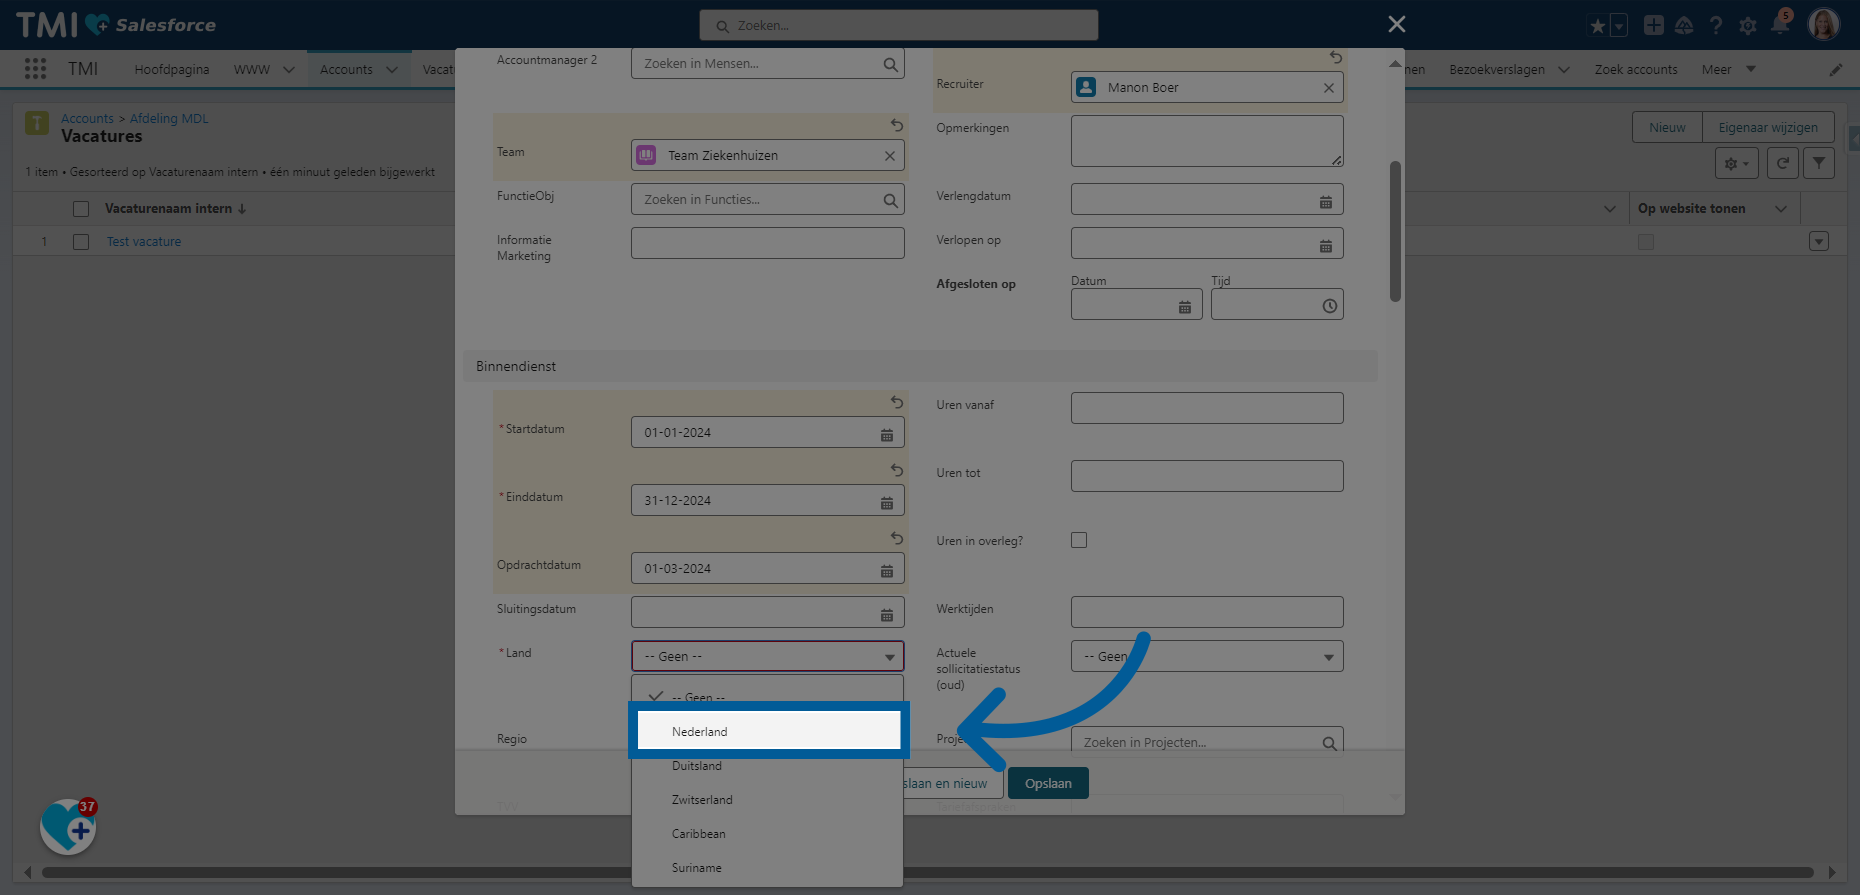Open the Opdrachtdatum calendar picker

[x=886, y=570]
